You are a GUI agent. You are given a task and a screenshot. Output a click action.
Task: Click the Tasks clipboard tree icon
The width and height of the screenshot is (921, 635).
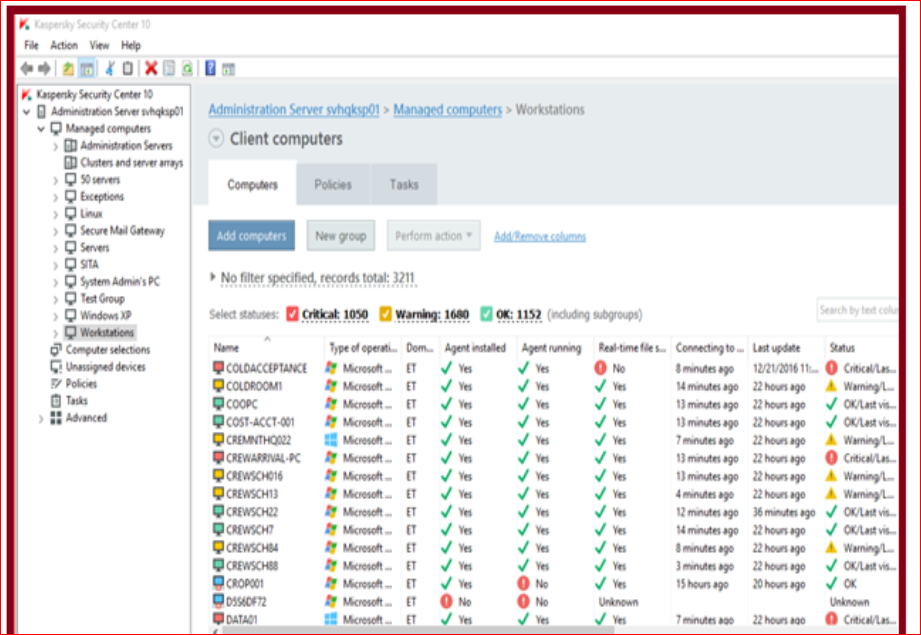pos(56,401)
